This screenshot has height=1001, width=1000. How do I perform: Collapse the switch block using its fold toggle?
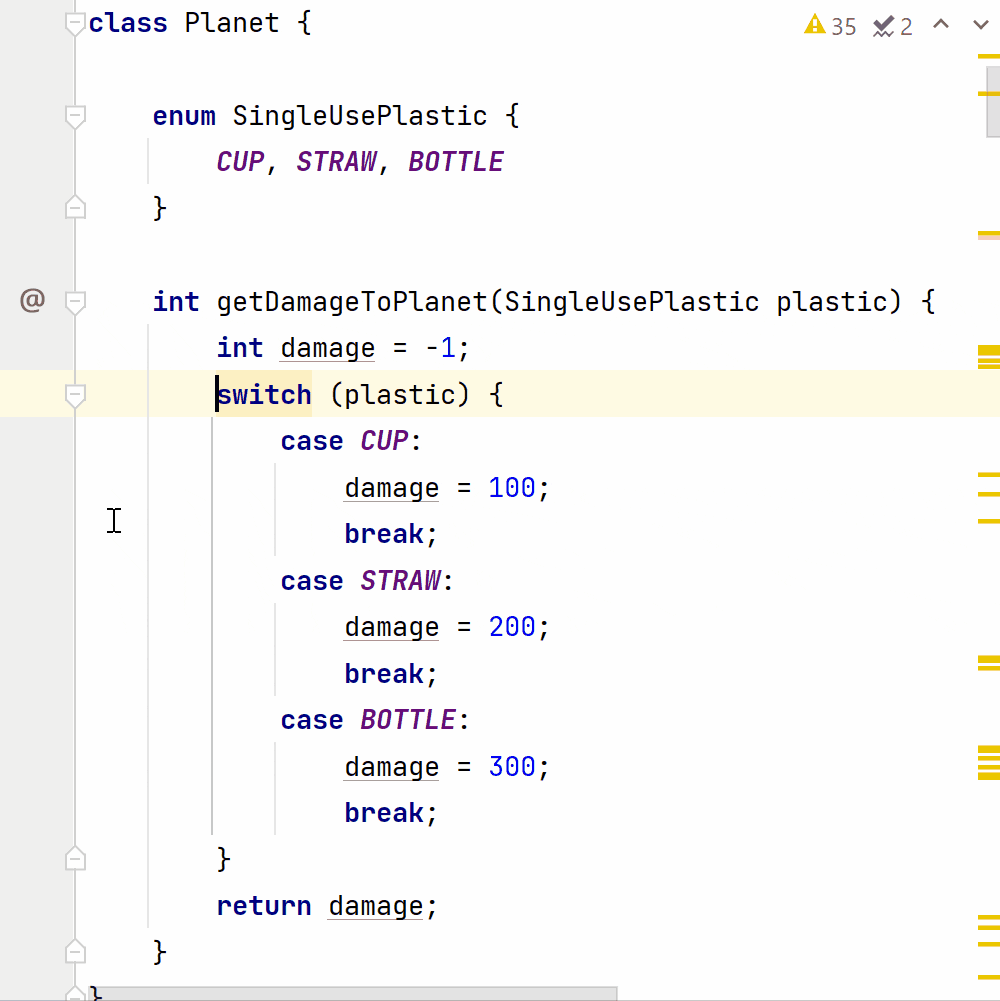[75, 396]
